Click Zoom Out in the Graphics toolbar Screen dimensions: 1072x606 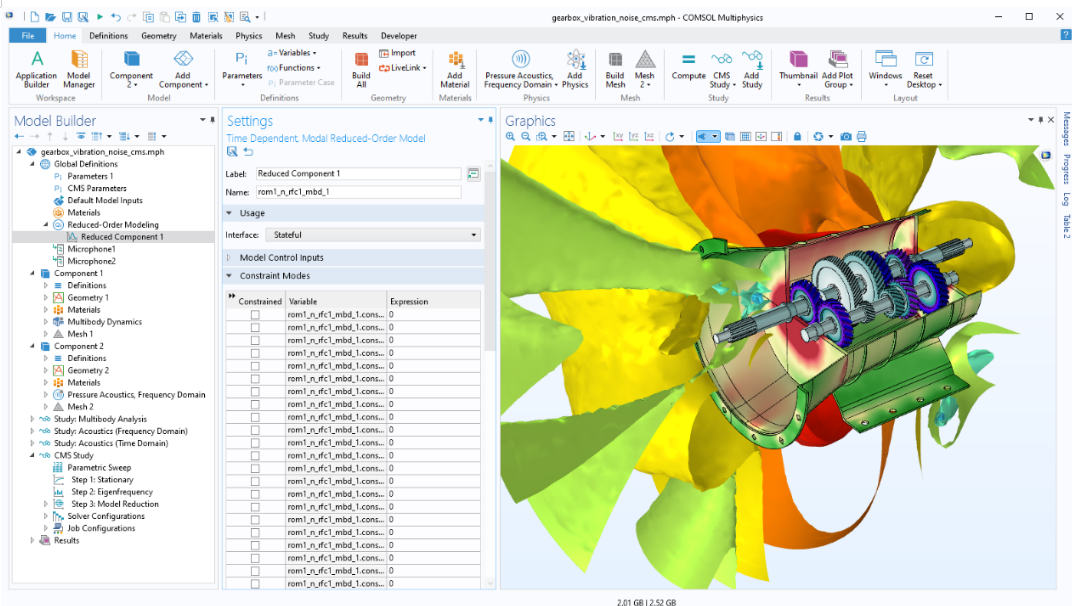(x=525, y=137)
